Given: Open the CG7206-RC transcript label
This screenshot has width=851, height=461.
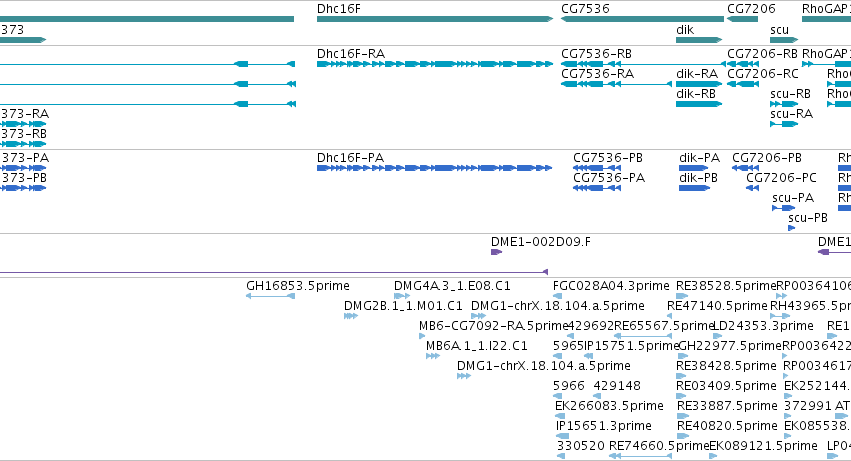Looking at the screenshot, I should tap(763, 74).
